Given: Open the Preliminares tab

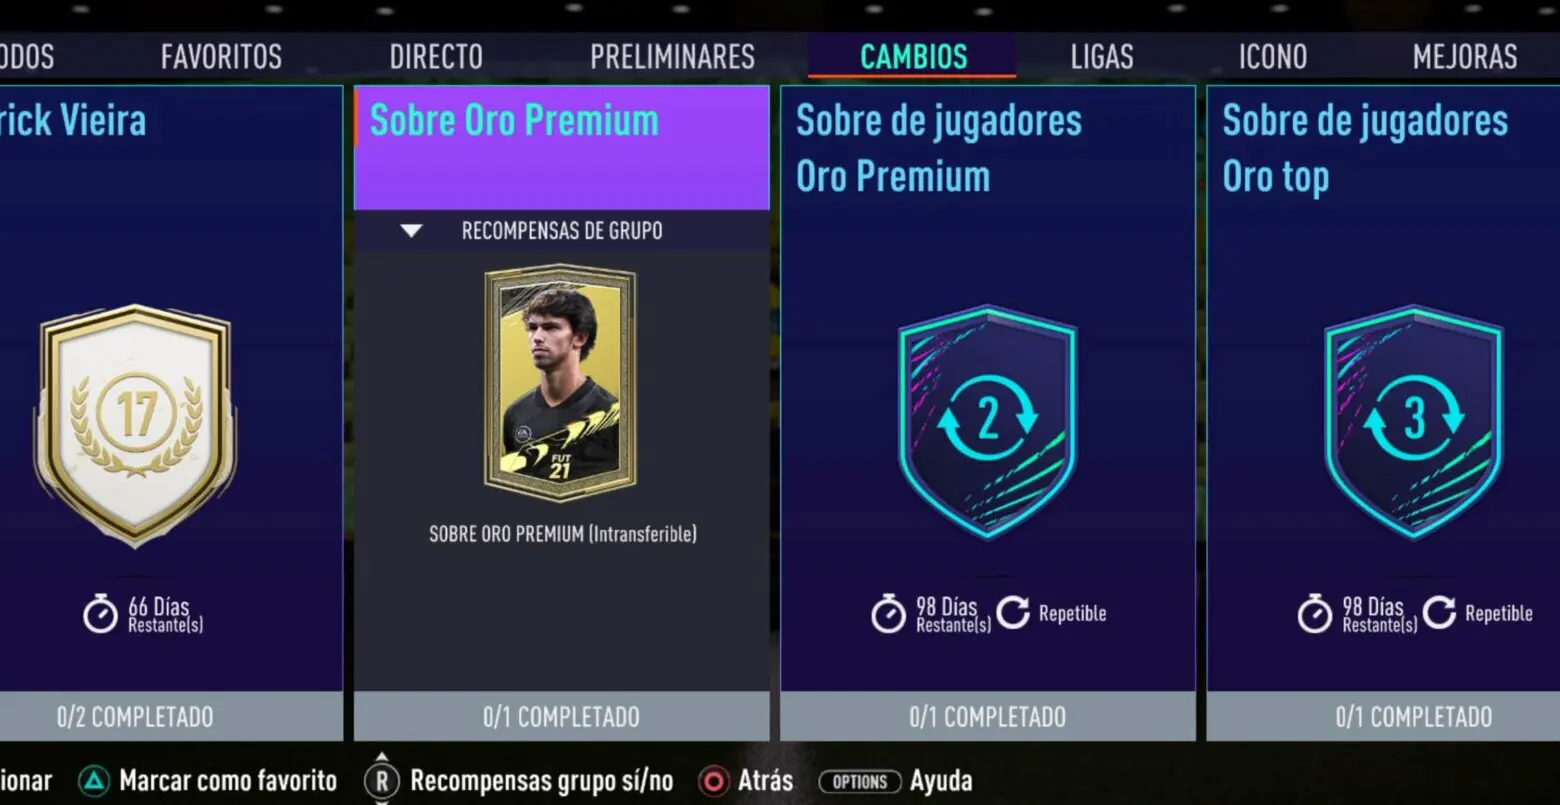Looking at the screenshot, I should (x=672, y=57).
